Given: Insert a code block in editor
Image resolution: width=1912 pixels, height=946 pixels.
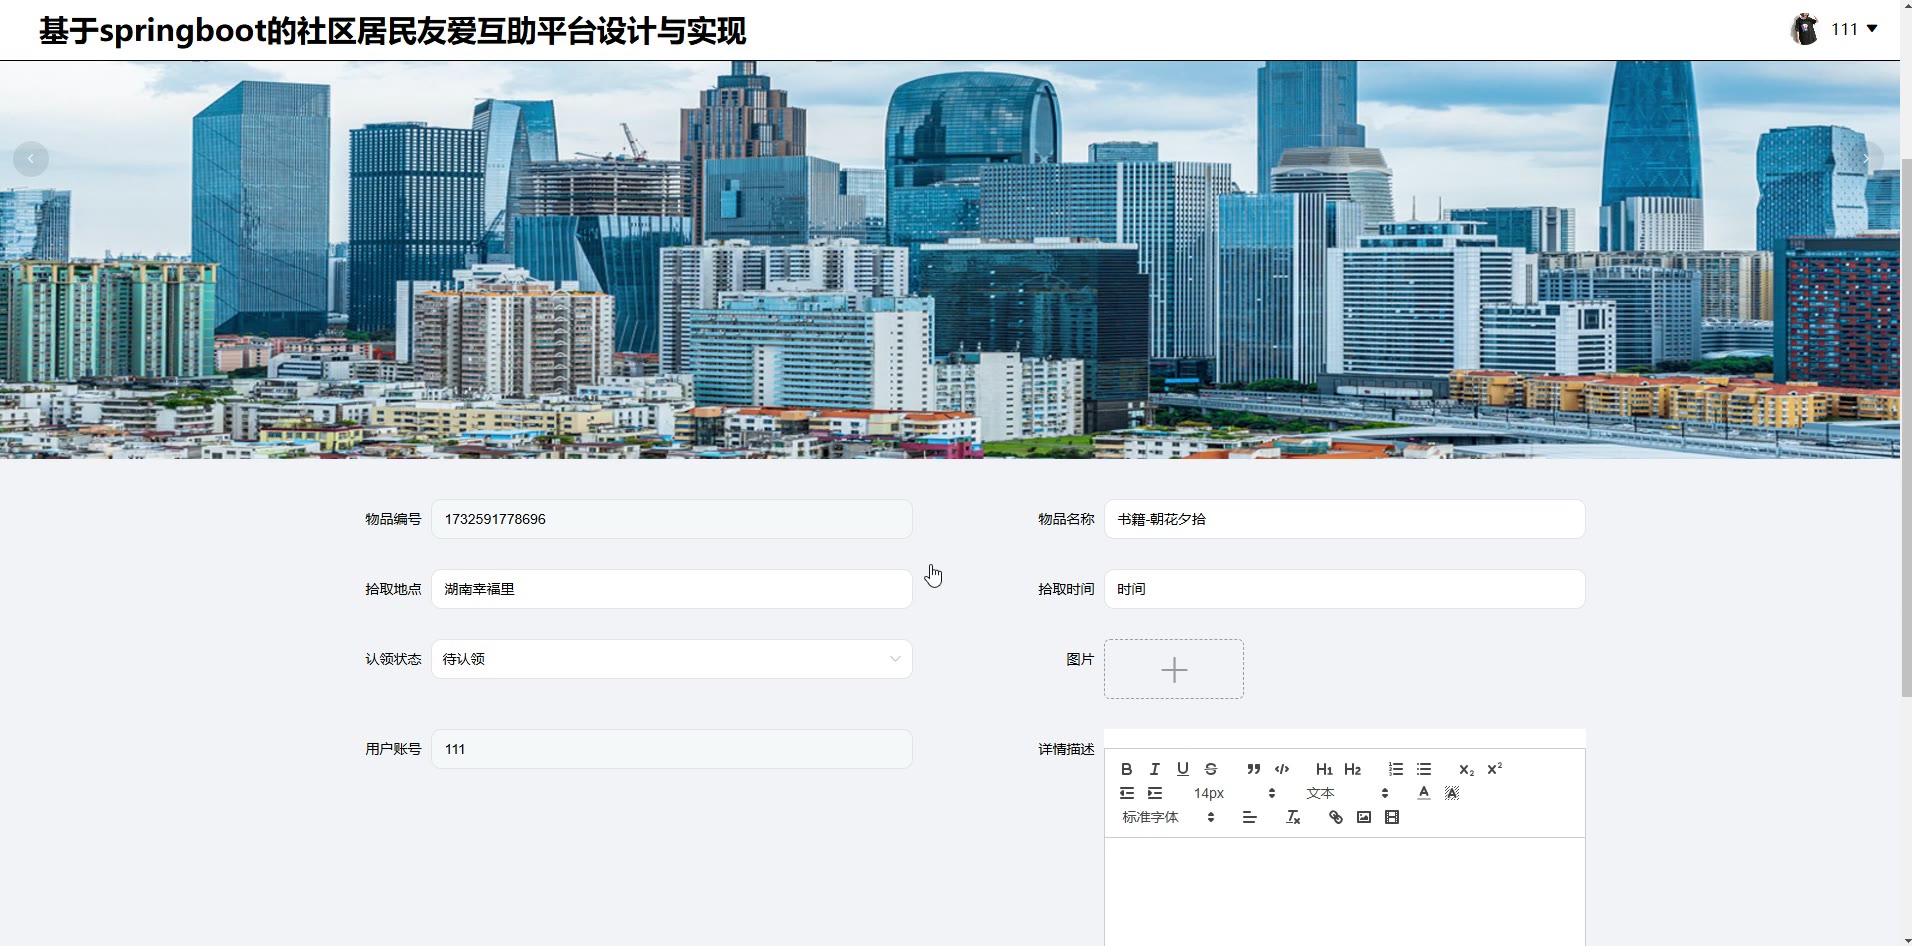Looking at the screenshot, I should pos(1282,769).
